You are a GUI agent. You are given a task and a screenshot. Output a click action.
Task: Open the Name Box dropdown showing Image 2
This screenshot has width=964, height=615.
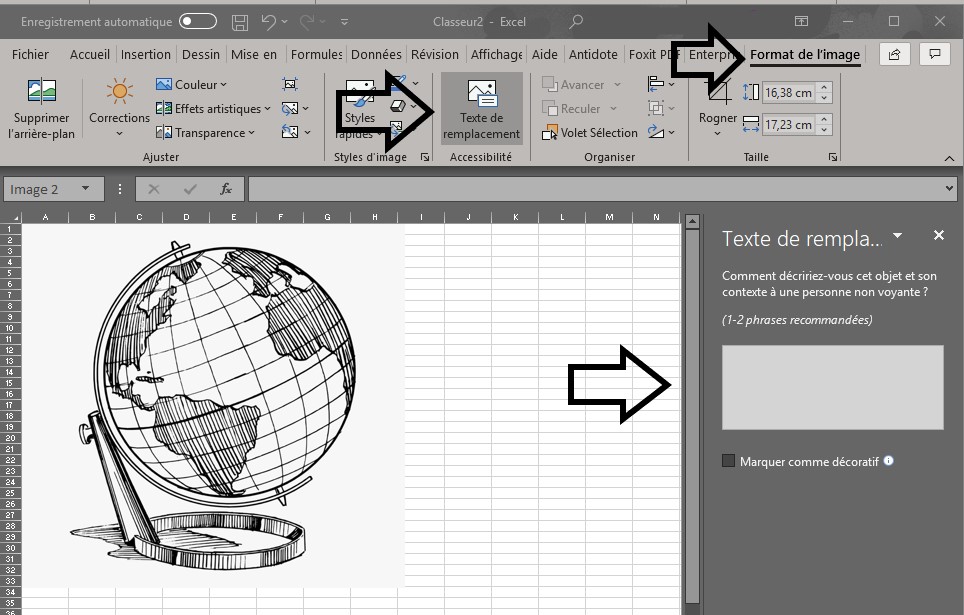pos(85,189)
